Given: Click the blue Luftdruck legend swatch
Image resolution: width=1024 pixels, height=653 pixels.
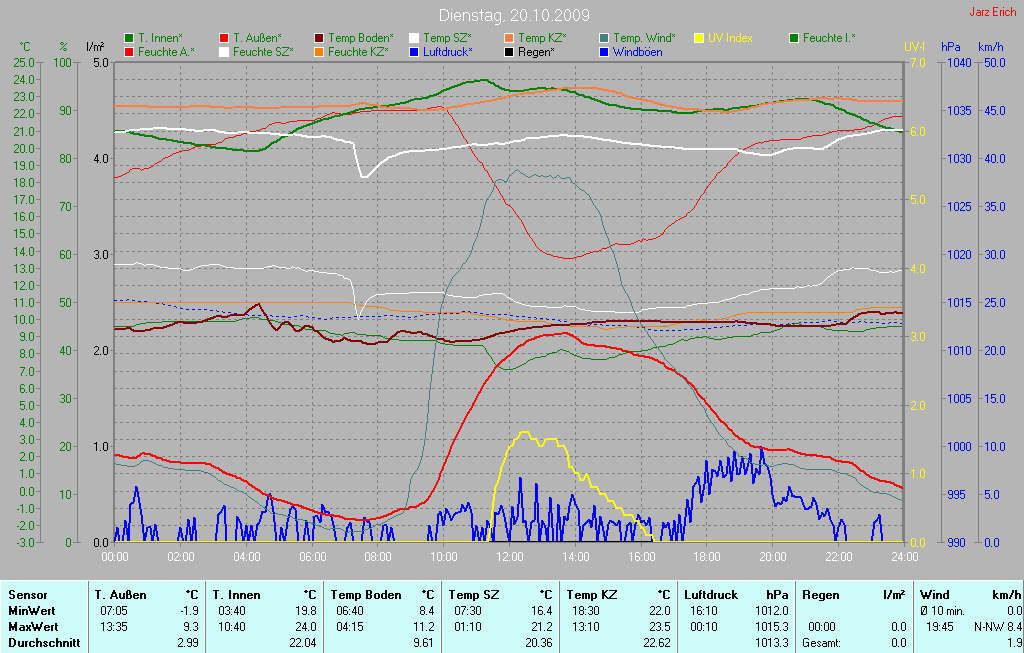Looking at the screenshot, I should (x=414, y=51).
